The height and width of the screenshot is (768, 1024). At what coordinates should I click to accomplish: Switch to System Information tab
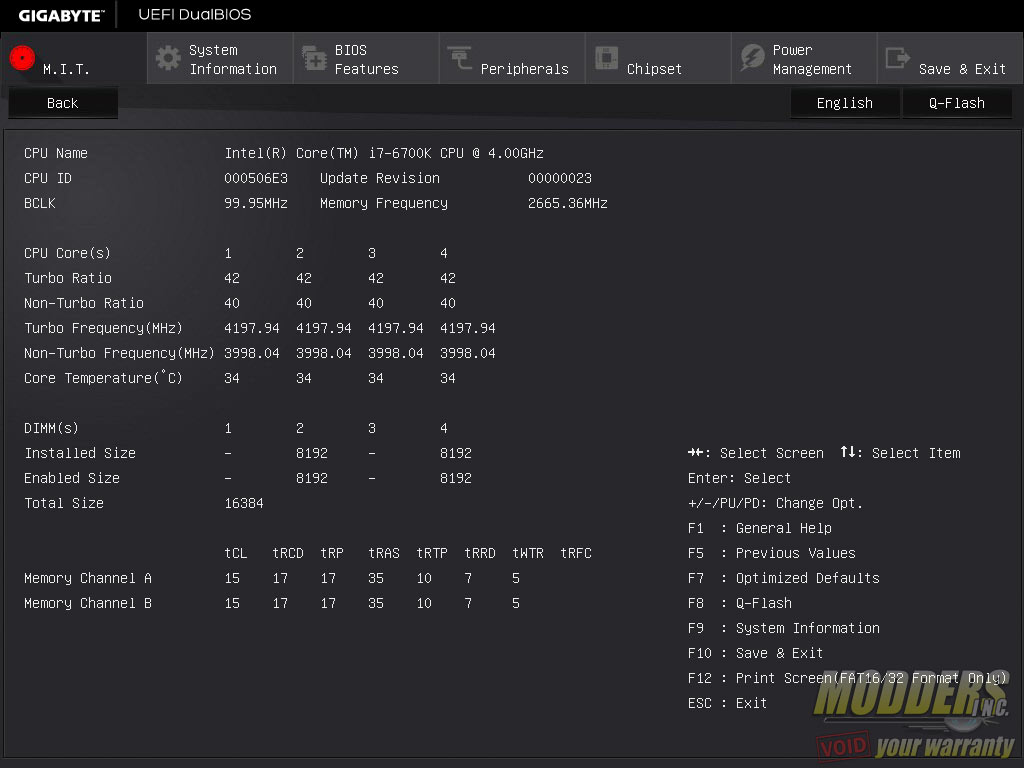coord(220,58)
